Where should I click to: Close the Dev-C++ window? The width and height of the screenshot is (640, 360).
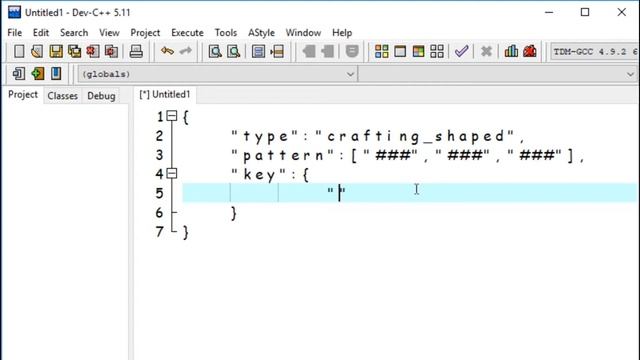pyautogui.click(x=621, y=12)
